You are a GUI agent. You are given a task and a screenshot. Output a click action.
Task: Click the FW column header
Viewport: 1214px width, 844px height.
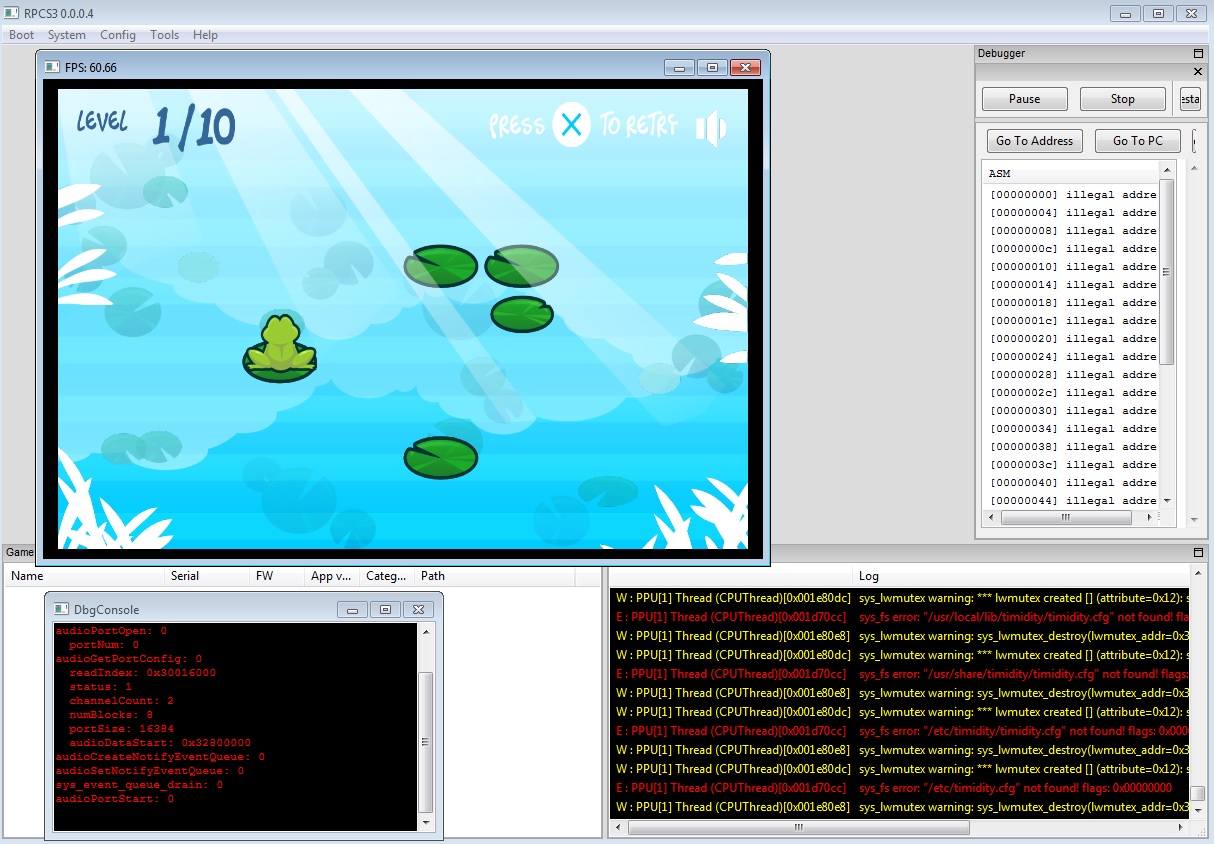coord(278,576)
